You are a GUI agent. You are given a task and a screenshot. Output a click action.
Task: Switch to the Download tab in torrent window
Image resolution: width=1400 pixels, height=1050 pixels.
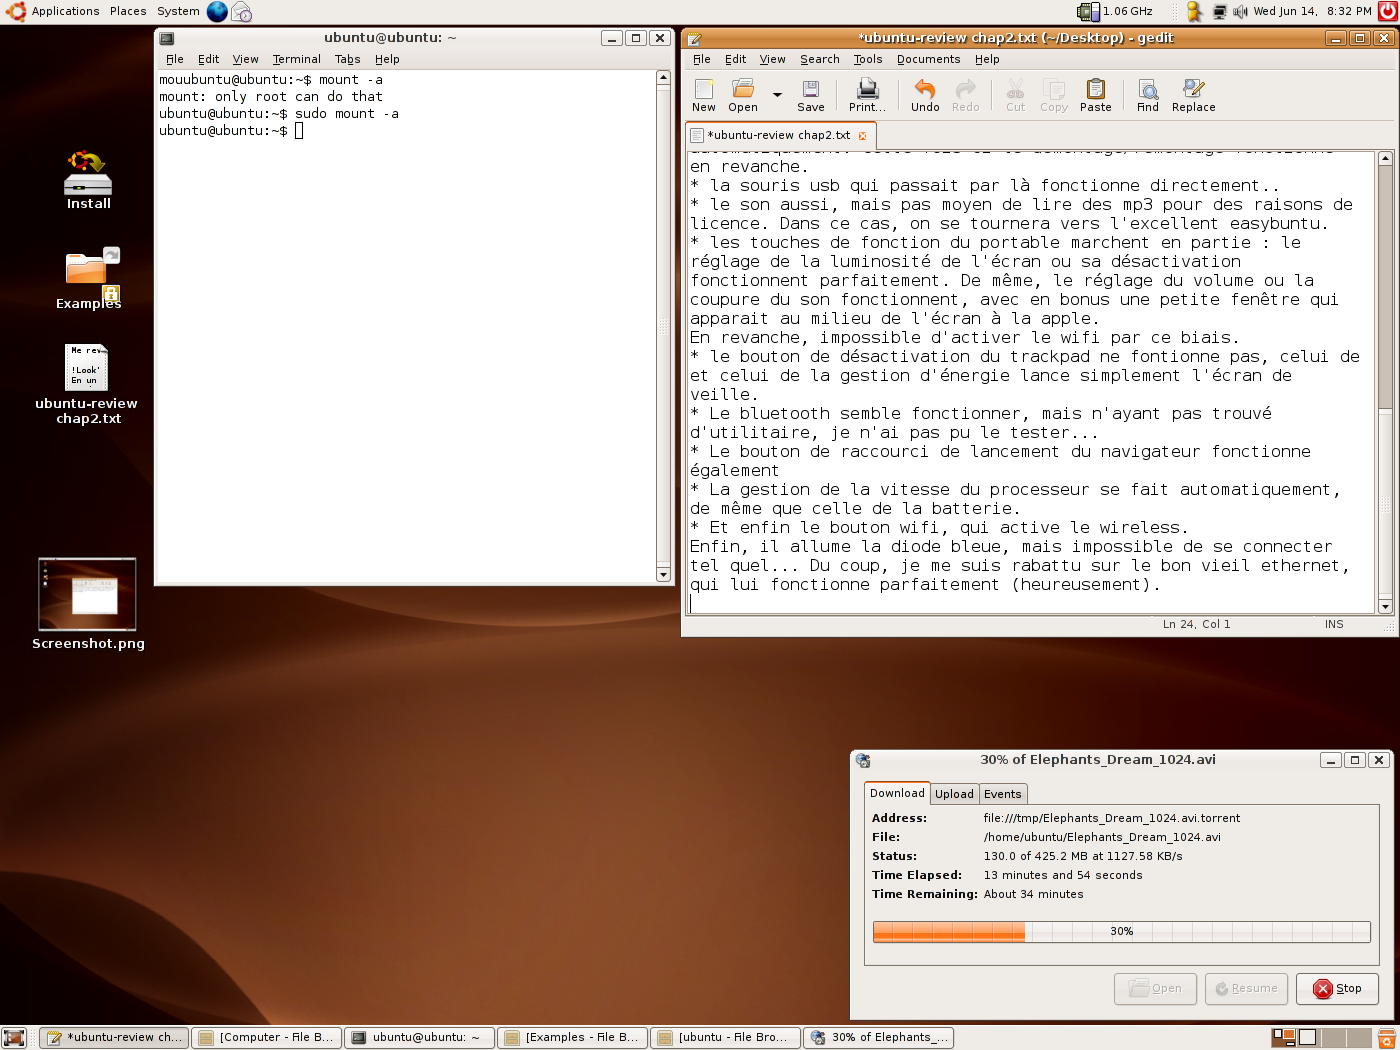pyautogui.click(x=897, y=793)
